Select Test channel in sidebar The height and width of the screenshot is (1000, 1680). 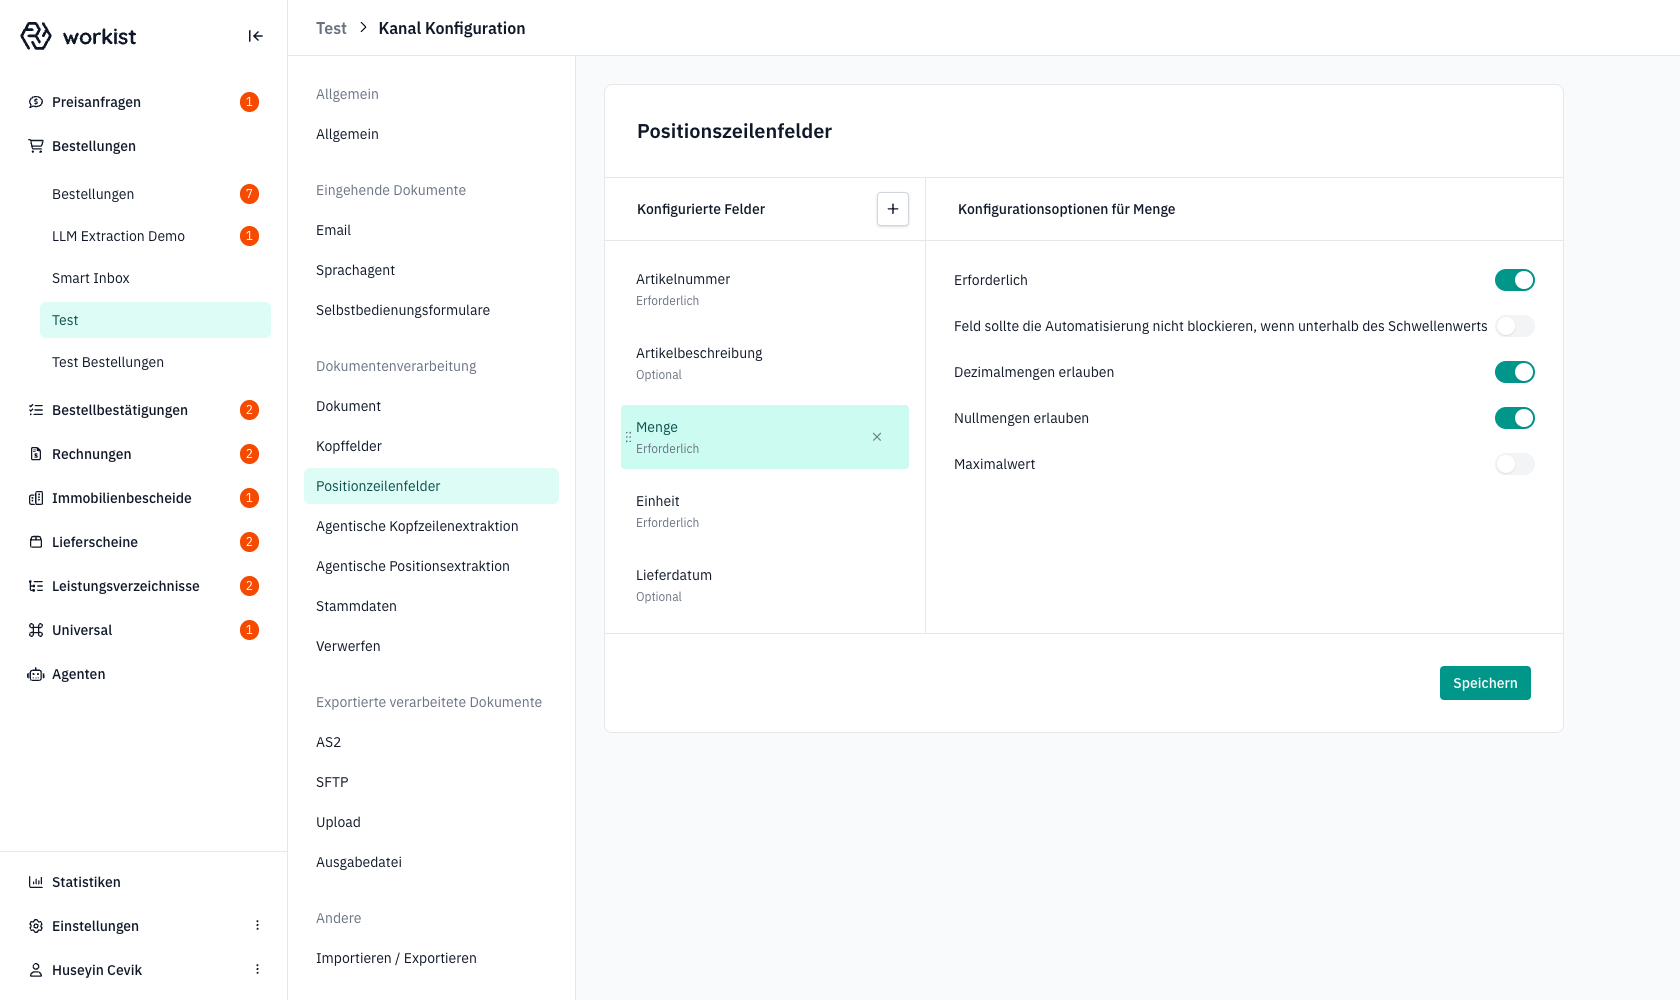pyautogui.click(x=155, y=320)
